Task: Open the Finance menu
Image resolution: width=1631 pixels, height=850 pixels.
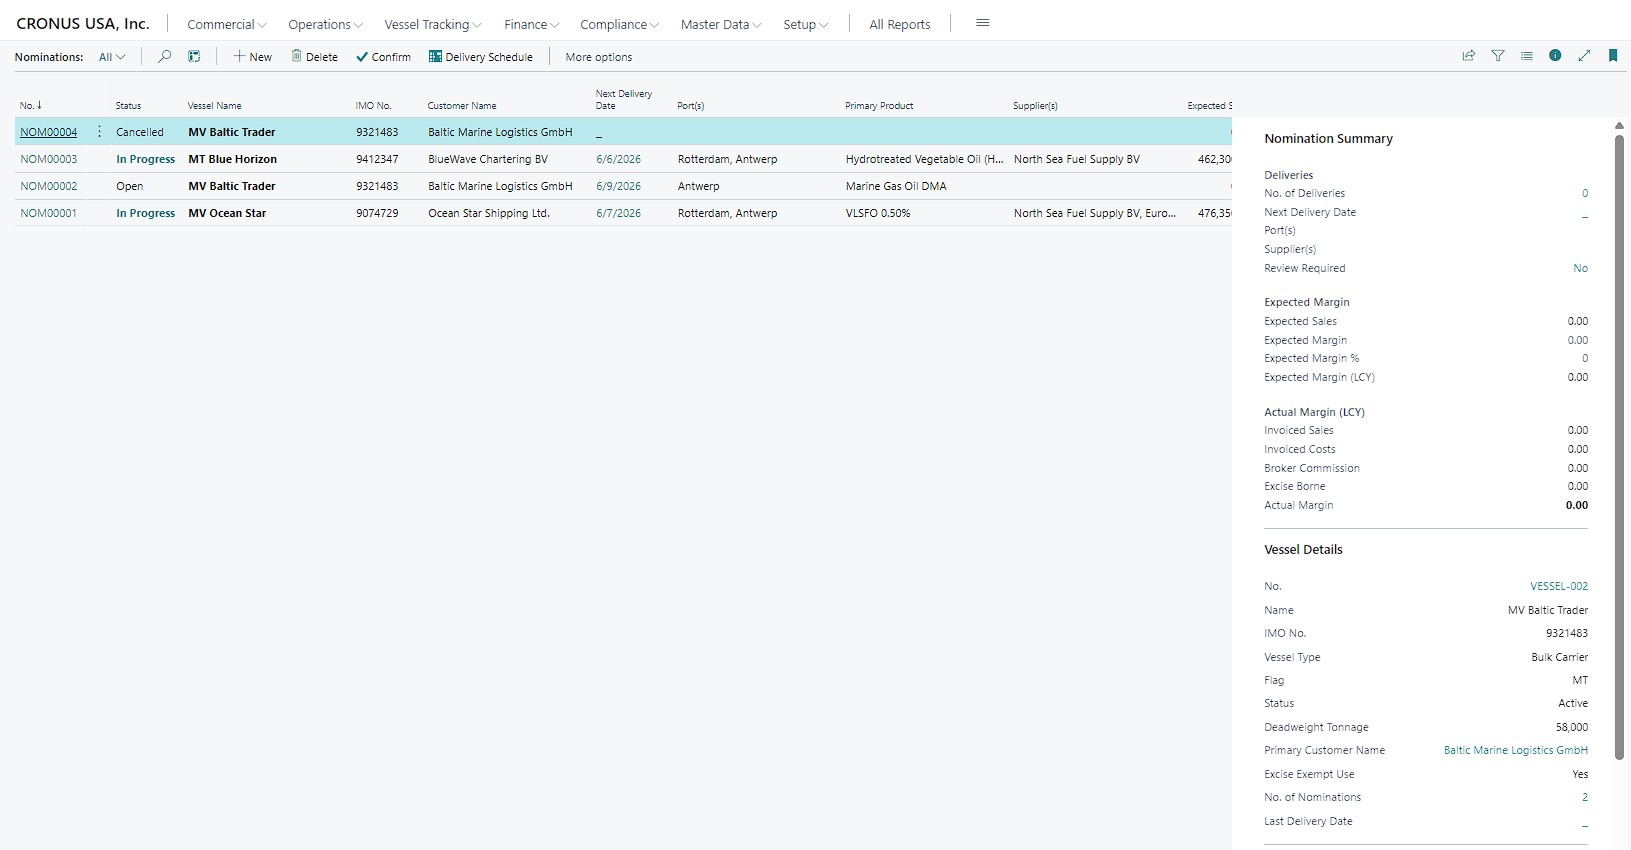Action: [532, 24]
